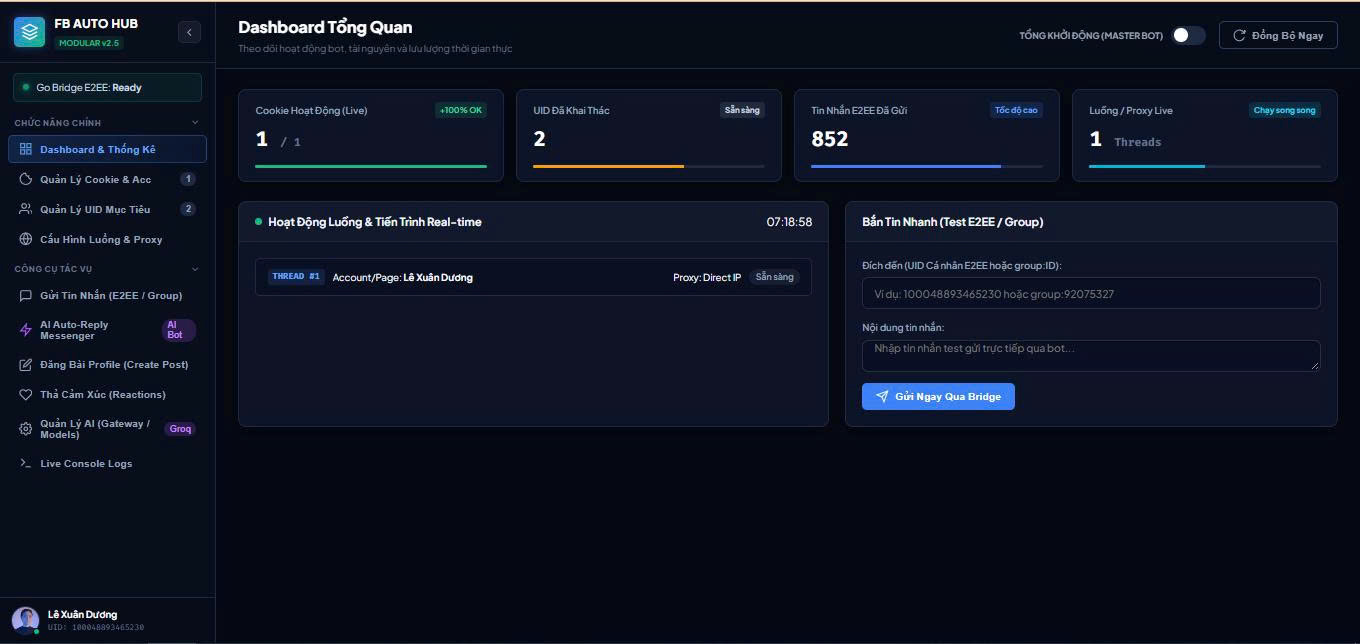This screenshot has height=644, width=1360.
Task: Click the users icon beside Quản Lý UID Mục Tiêu
Action: (26, 209)
